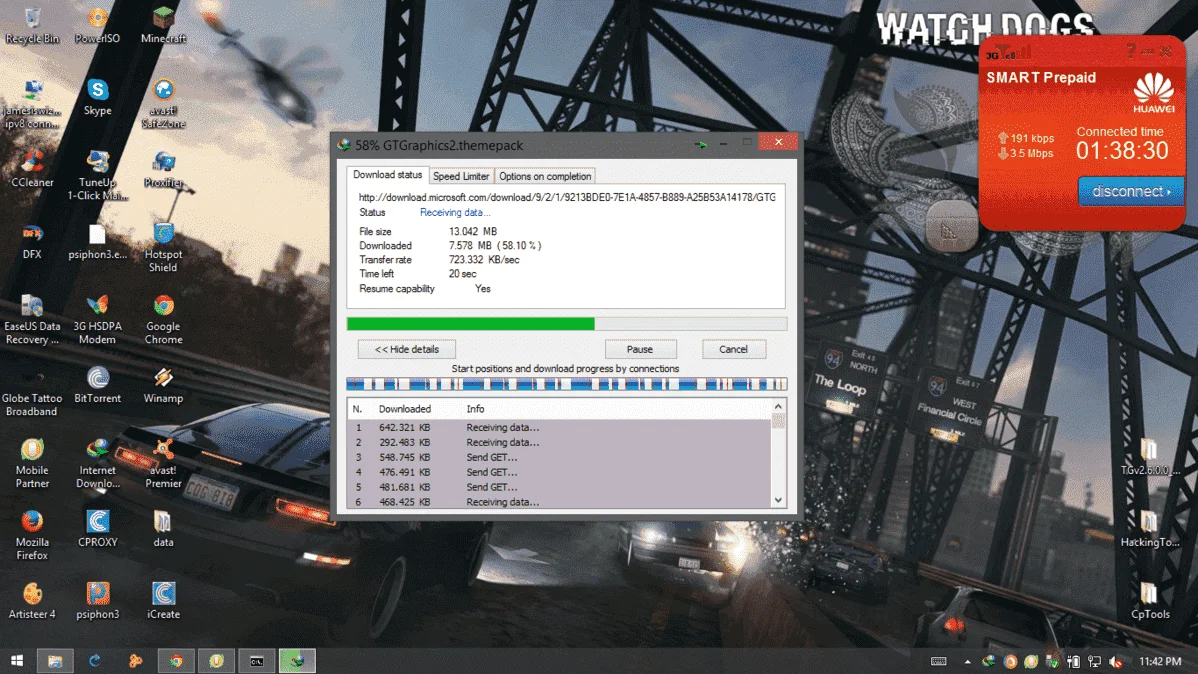This screenshot has width=1198, height=674.
Task: Cancel the download
Action: 733,349
